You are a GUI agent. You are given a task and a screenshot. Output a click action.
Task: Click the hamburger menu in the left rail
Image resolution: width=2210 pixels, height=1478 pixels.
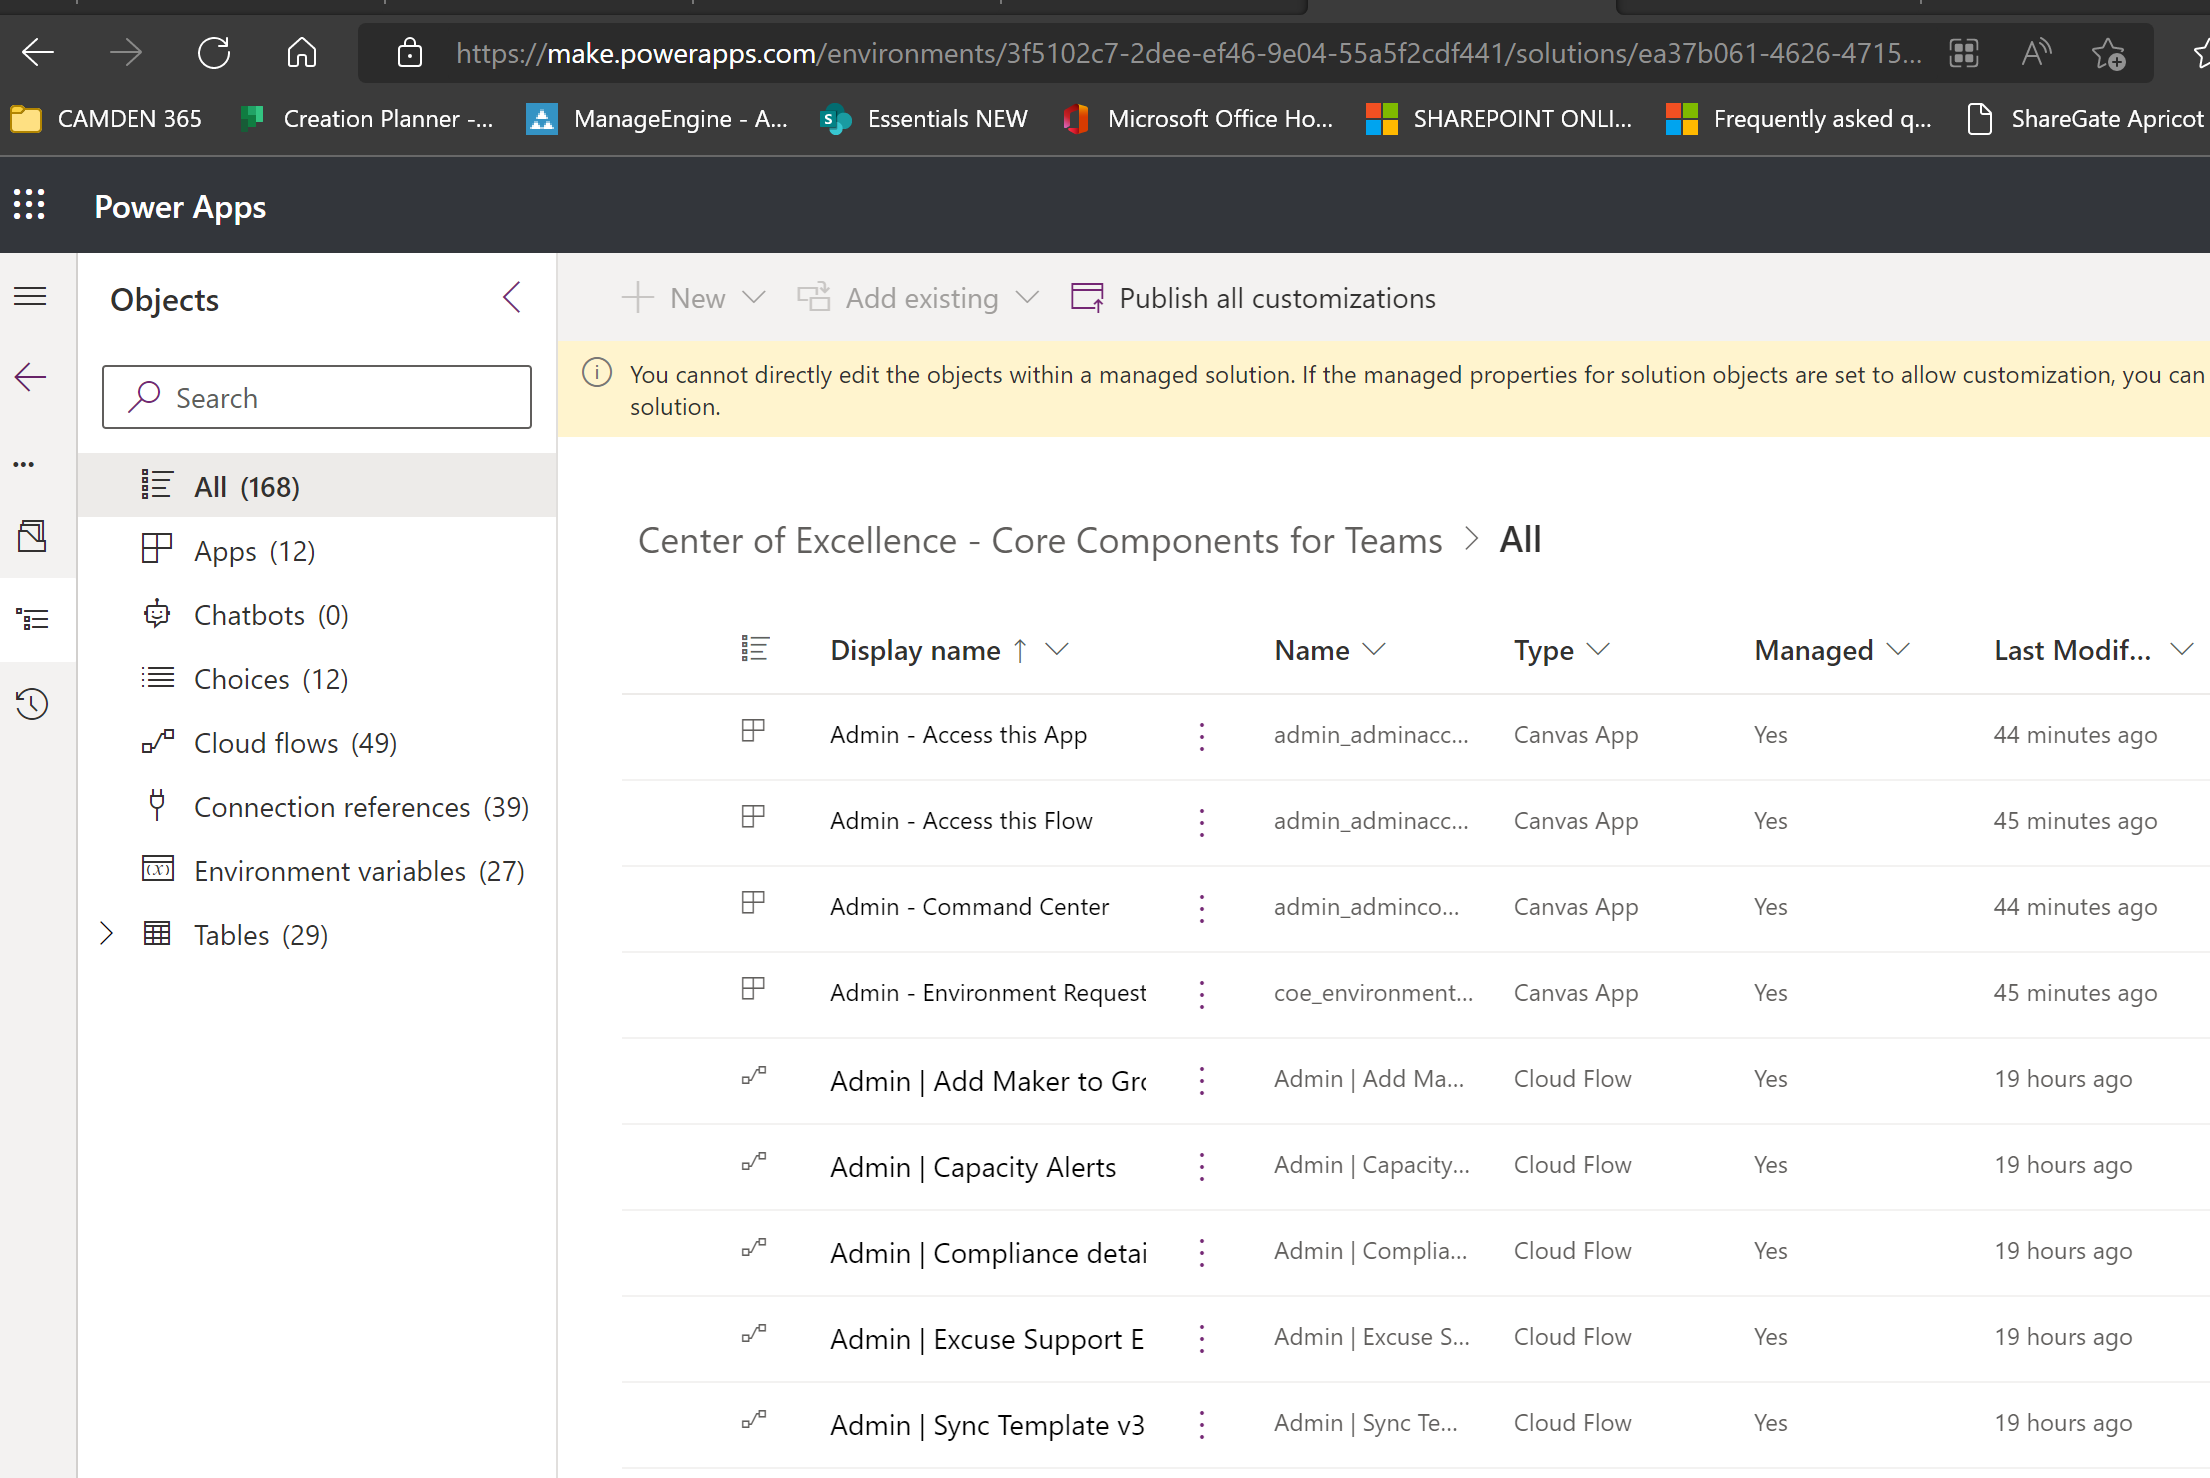[29, 296]
